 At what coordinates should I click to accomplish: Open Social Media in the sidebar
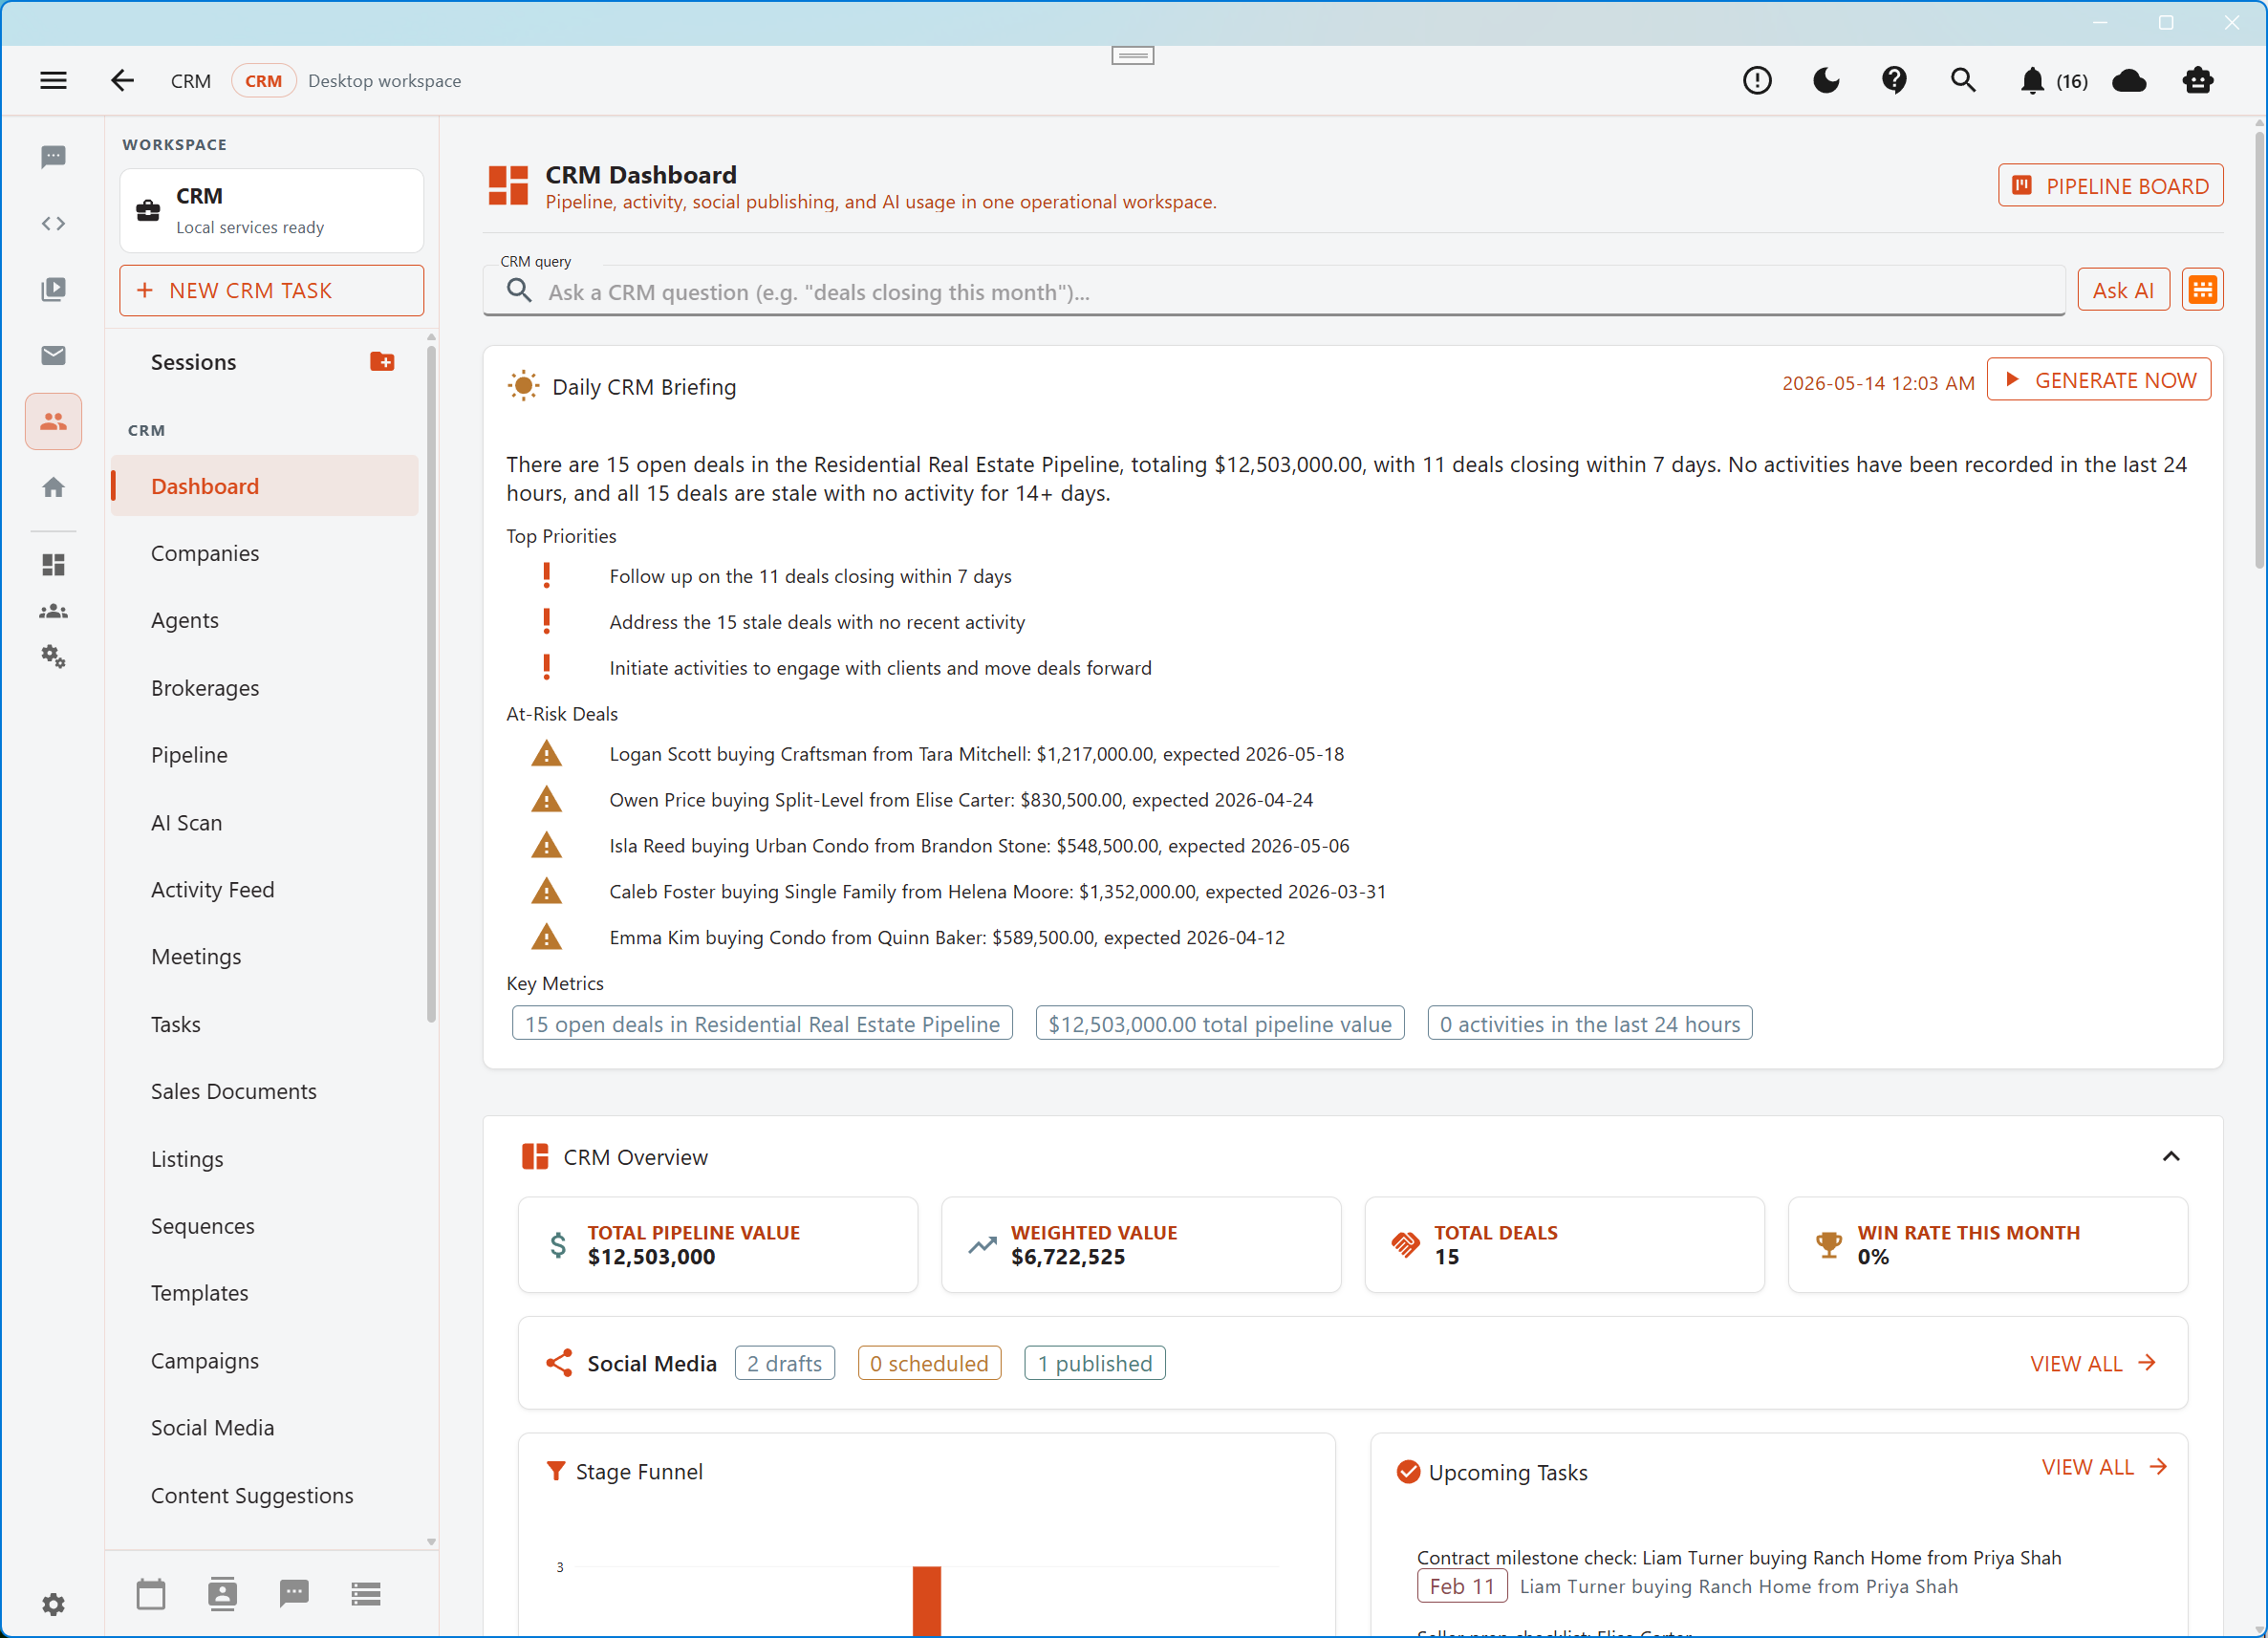pyautogui.click(x=265, y=1428)
